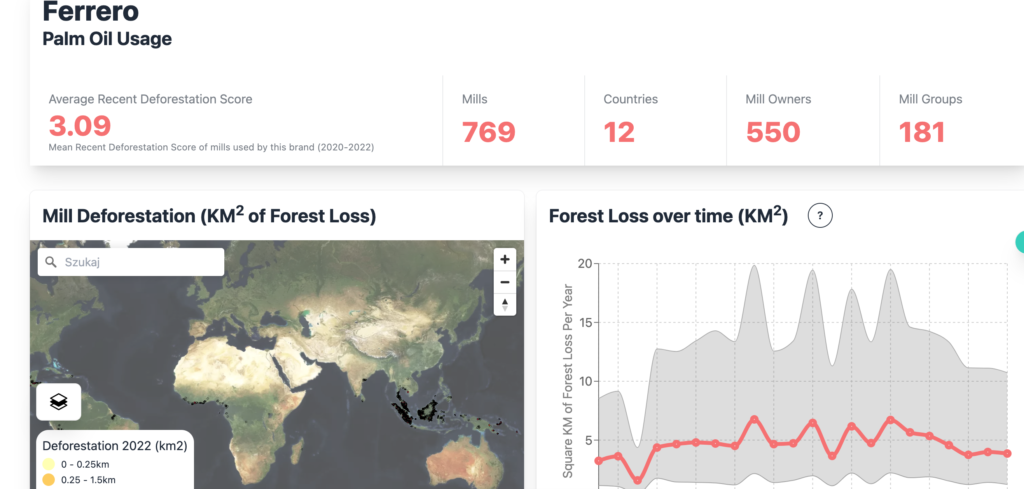1024x489 pixels.
Task: Click the map zoom in plus button
Action: coord(505,259)
